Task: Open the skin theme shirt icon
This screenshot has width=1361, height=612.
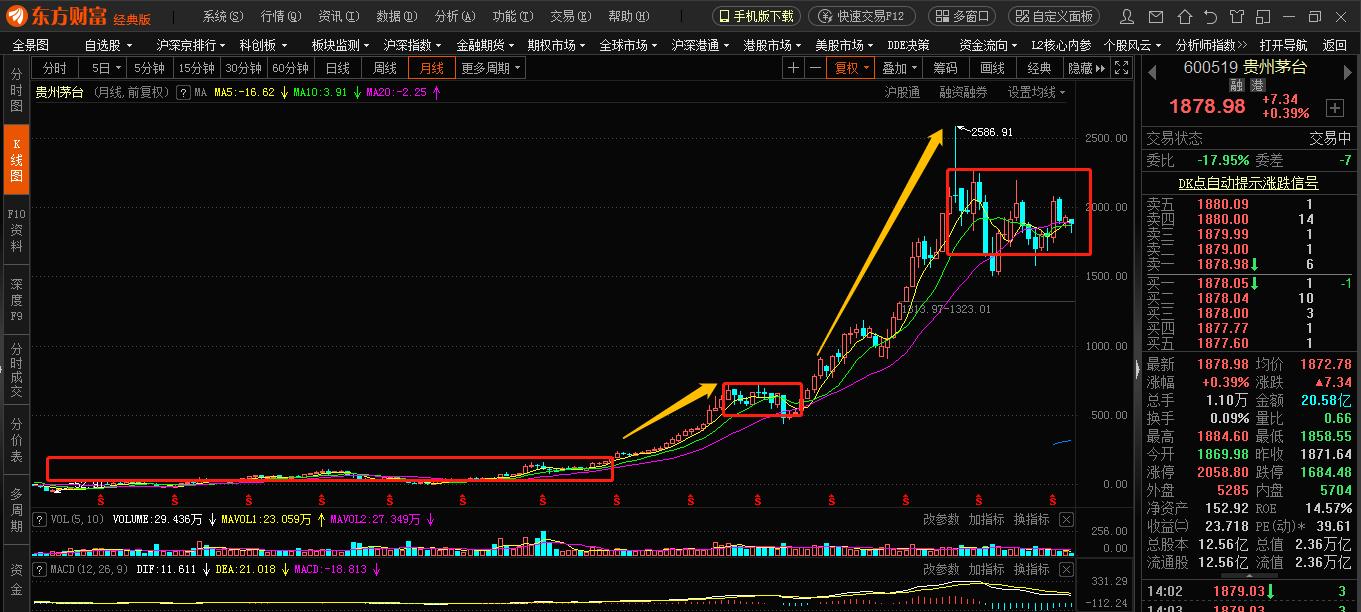Action: point(1237,16)
